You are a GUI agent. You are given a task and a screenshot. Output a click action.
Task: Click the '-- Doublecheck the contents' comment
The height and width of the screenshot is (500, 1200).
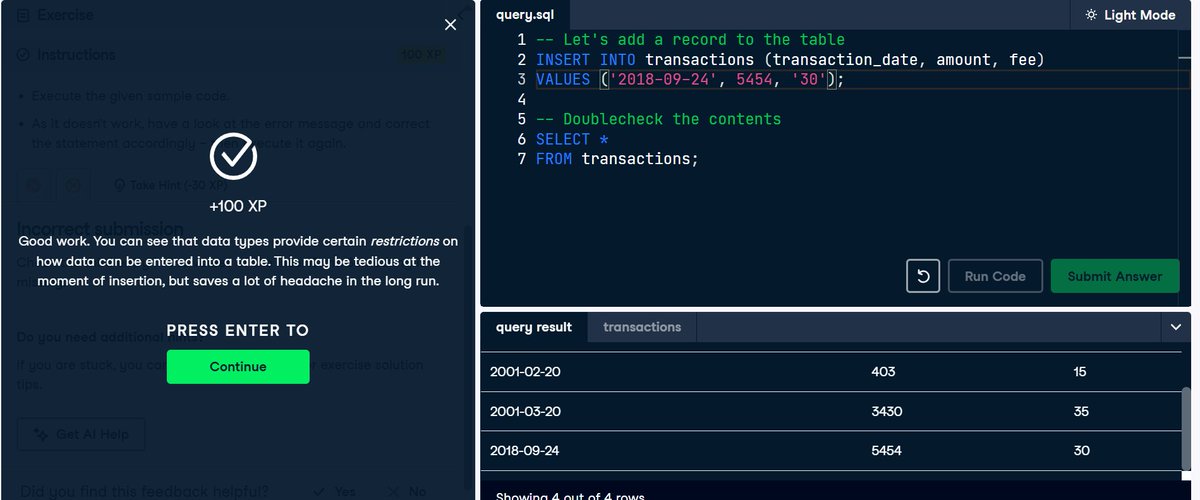658,119
